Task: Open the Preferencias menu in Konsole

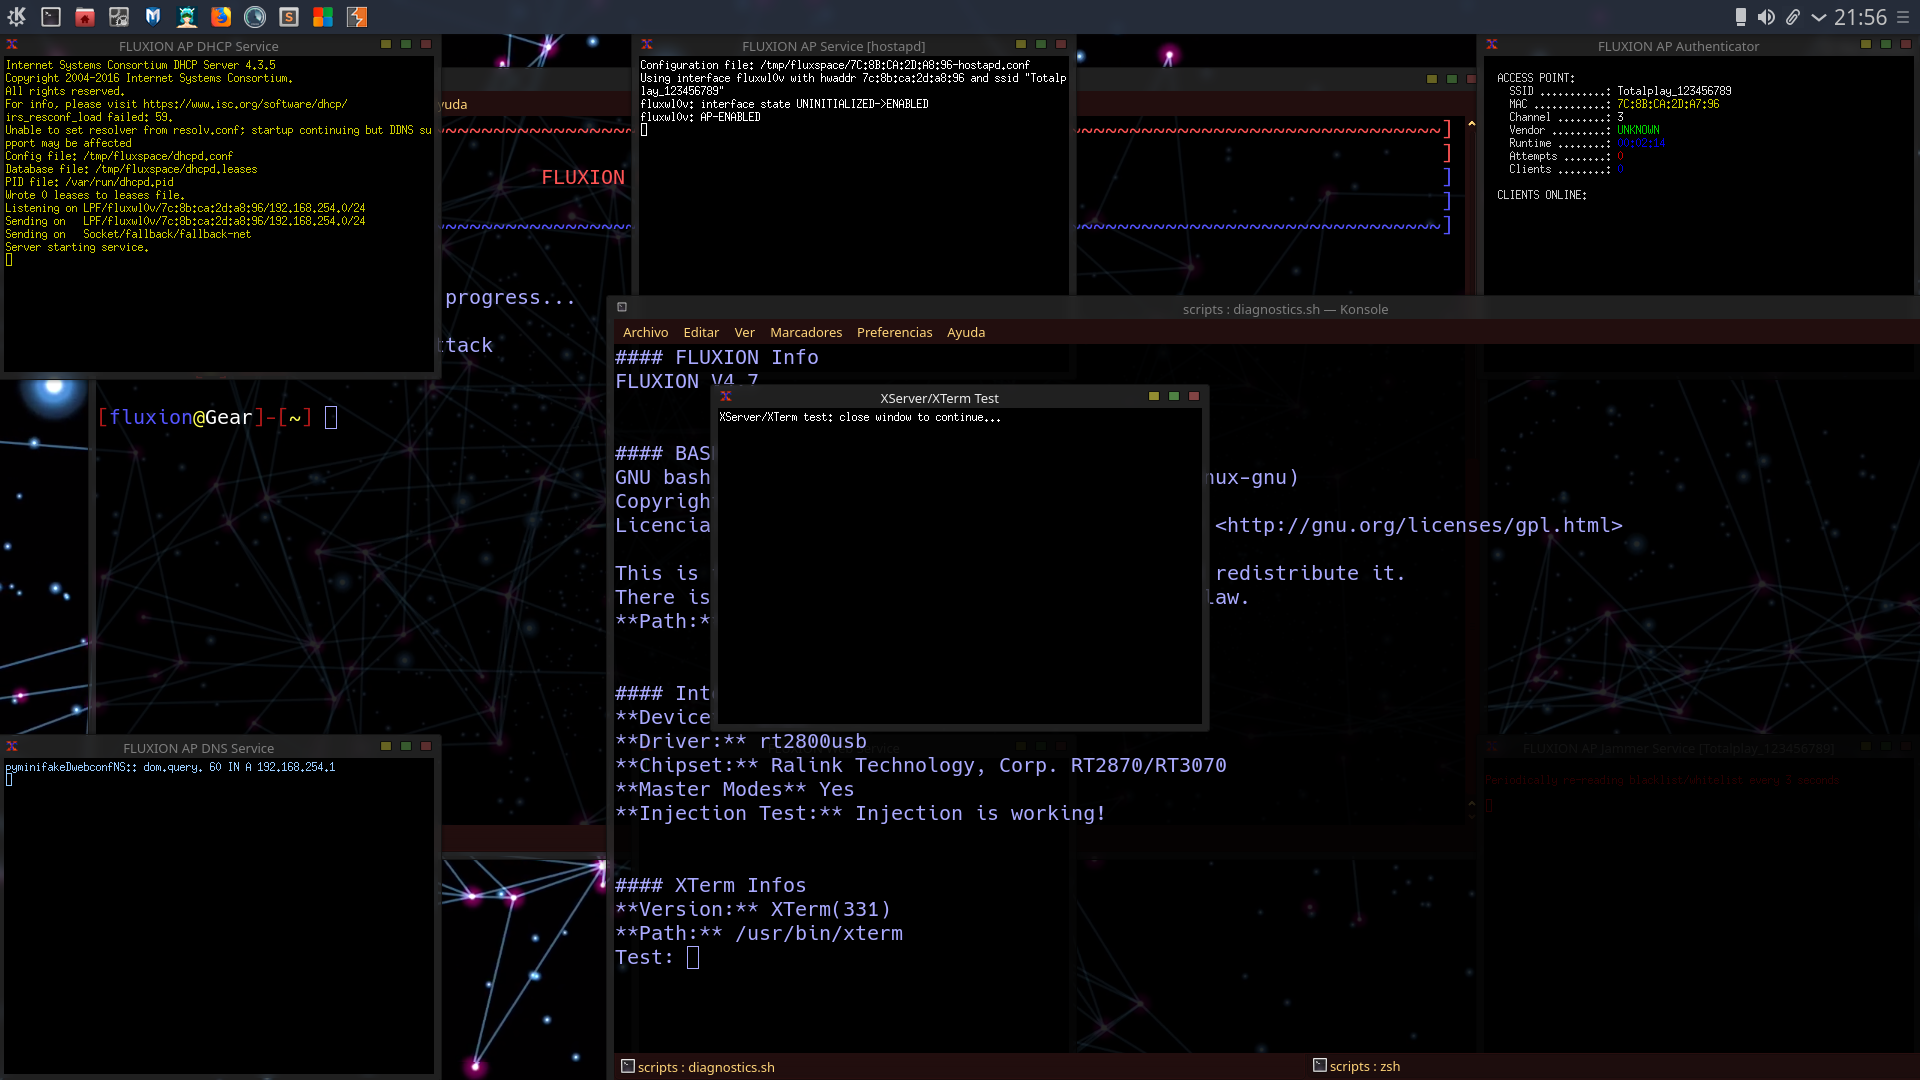Action: [x=894, y=332]
